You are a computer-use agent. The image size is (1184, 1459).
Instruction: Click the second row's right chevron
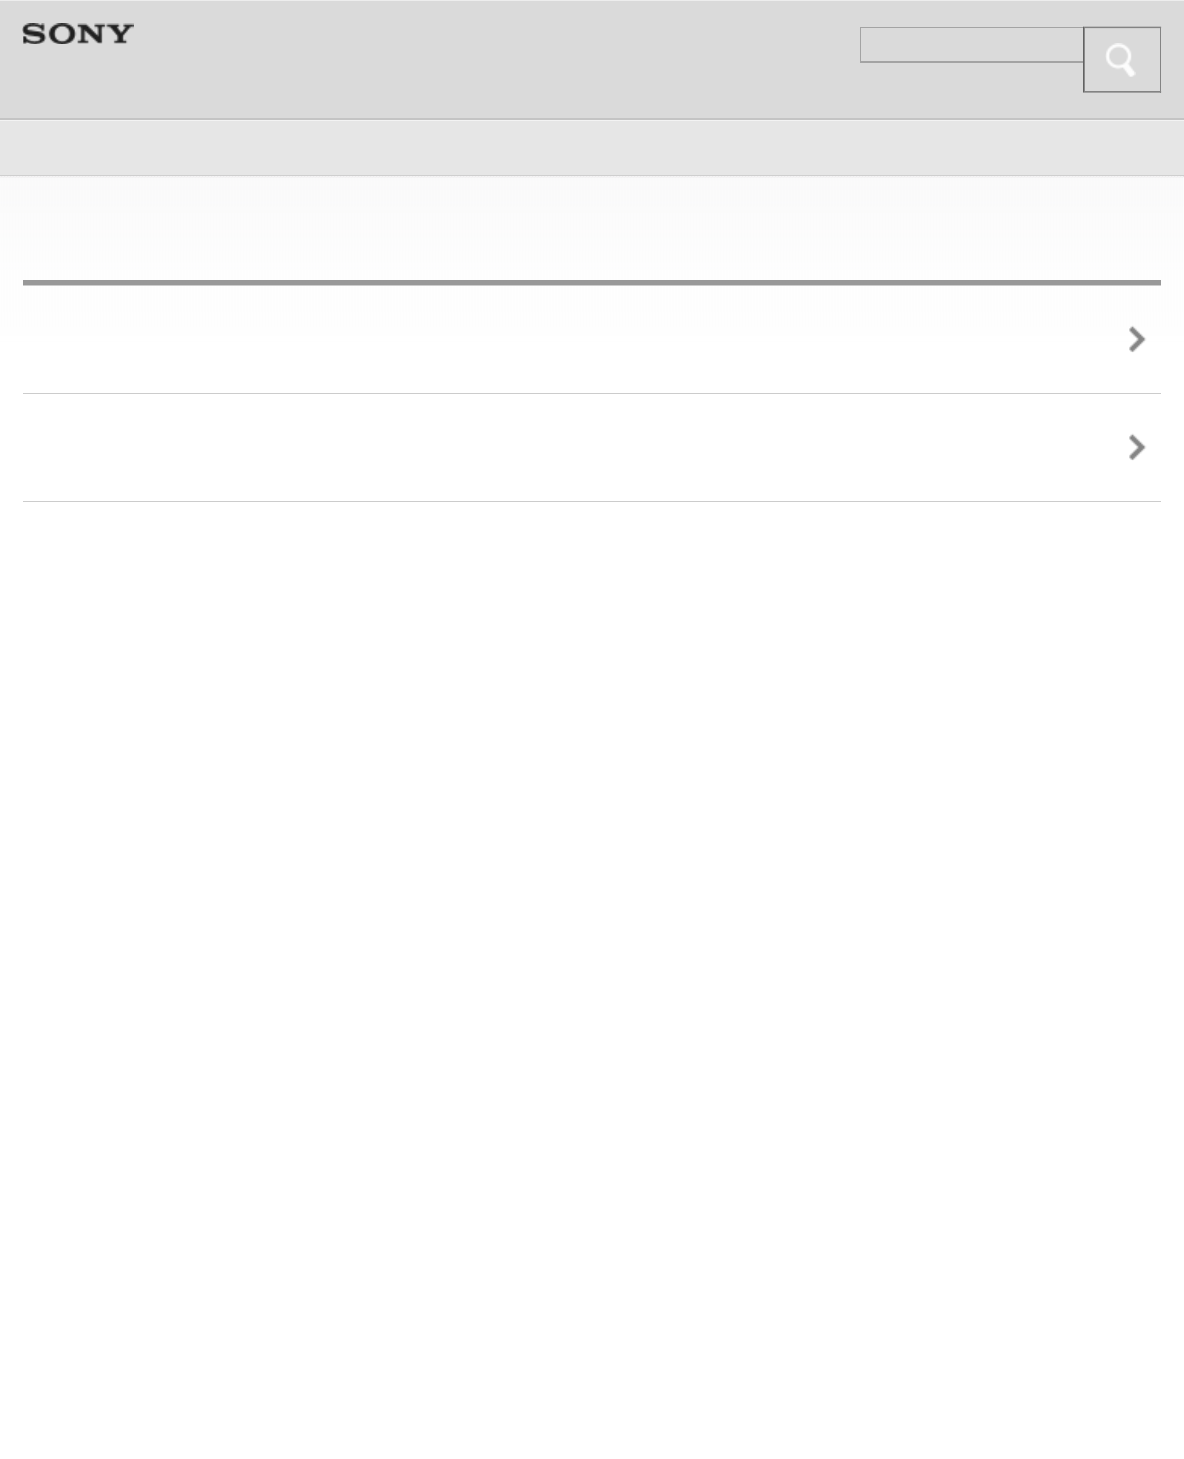(1136, 447)
